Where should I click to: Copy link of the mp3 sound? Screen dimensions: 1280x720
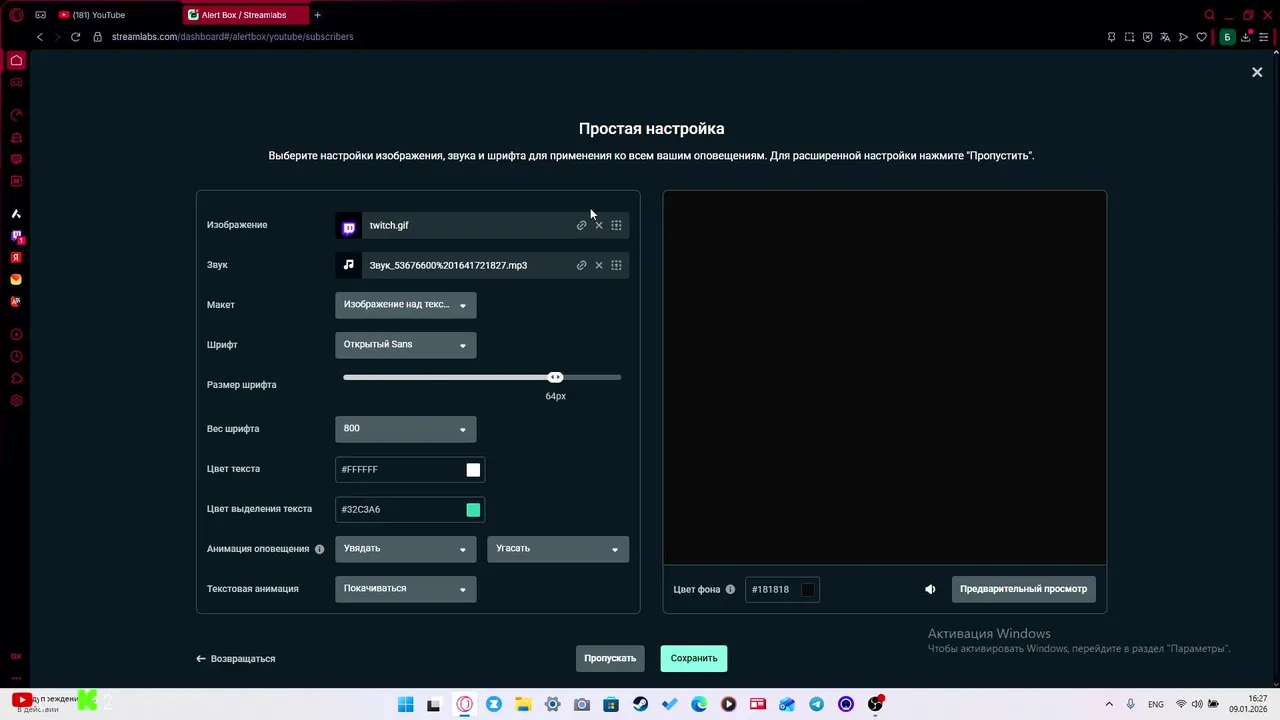tap(581, 265)
